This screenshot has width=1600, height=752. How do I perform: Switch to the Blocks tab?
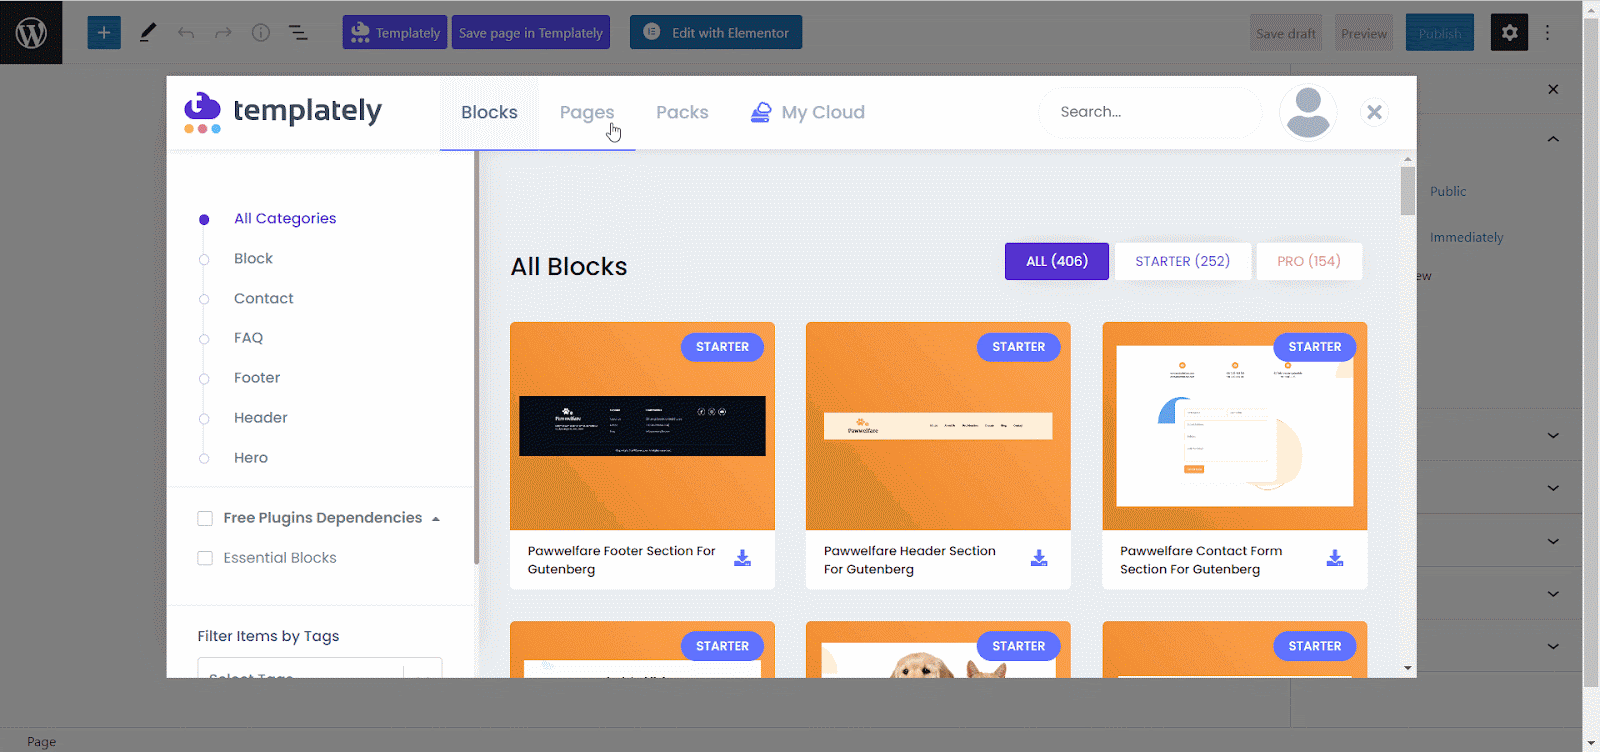(x=489, y=113)
